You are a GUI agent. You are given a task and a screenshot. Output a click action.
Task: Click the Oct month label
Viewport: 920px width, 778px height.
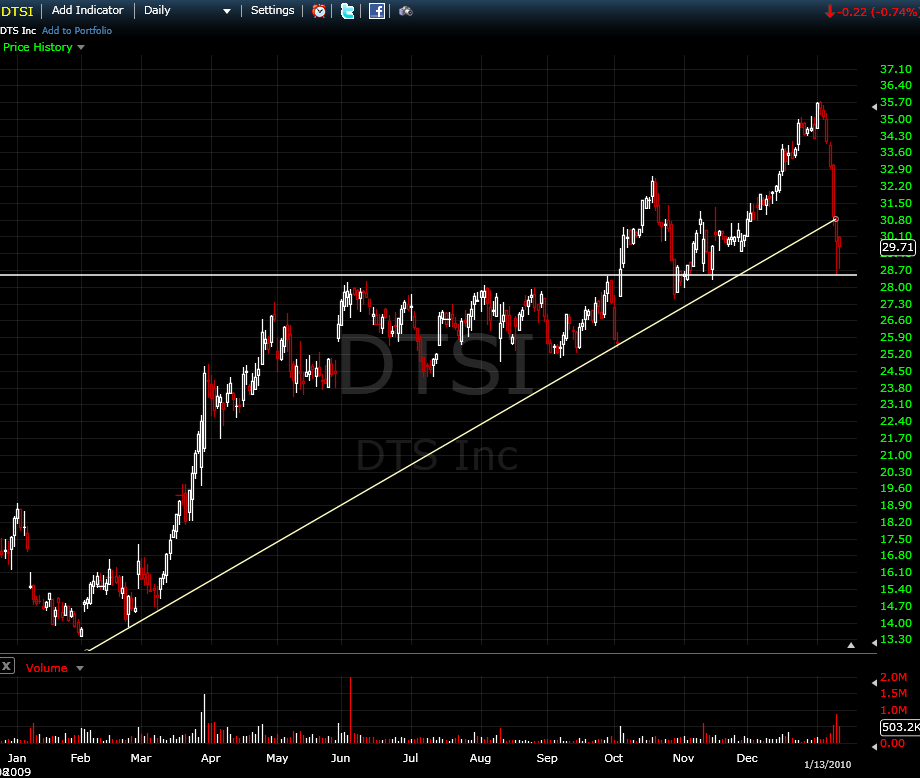click(x=614, y=757)
